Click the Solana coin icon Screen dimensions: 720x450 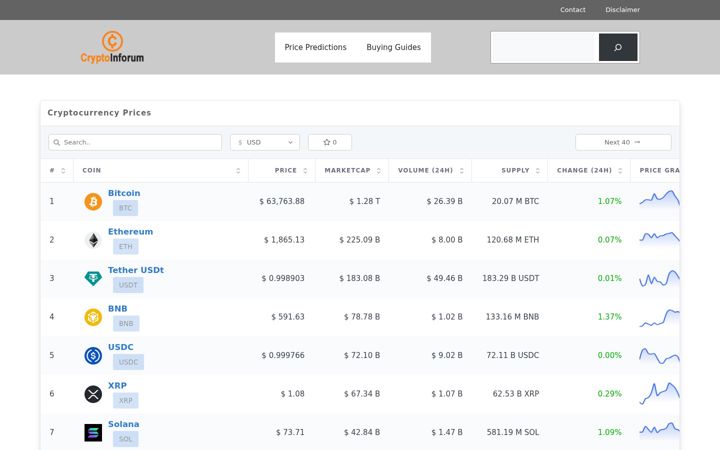[93, 433]
